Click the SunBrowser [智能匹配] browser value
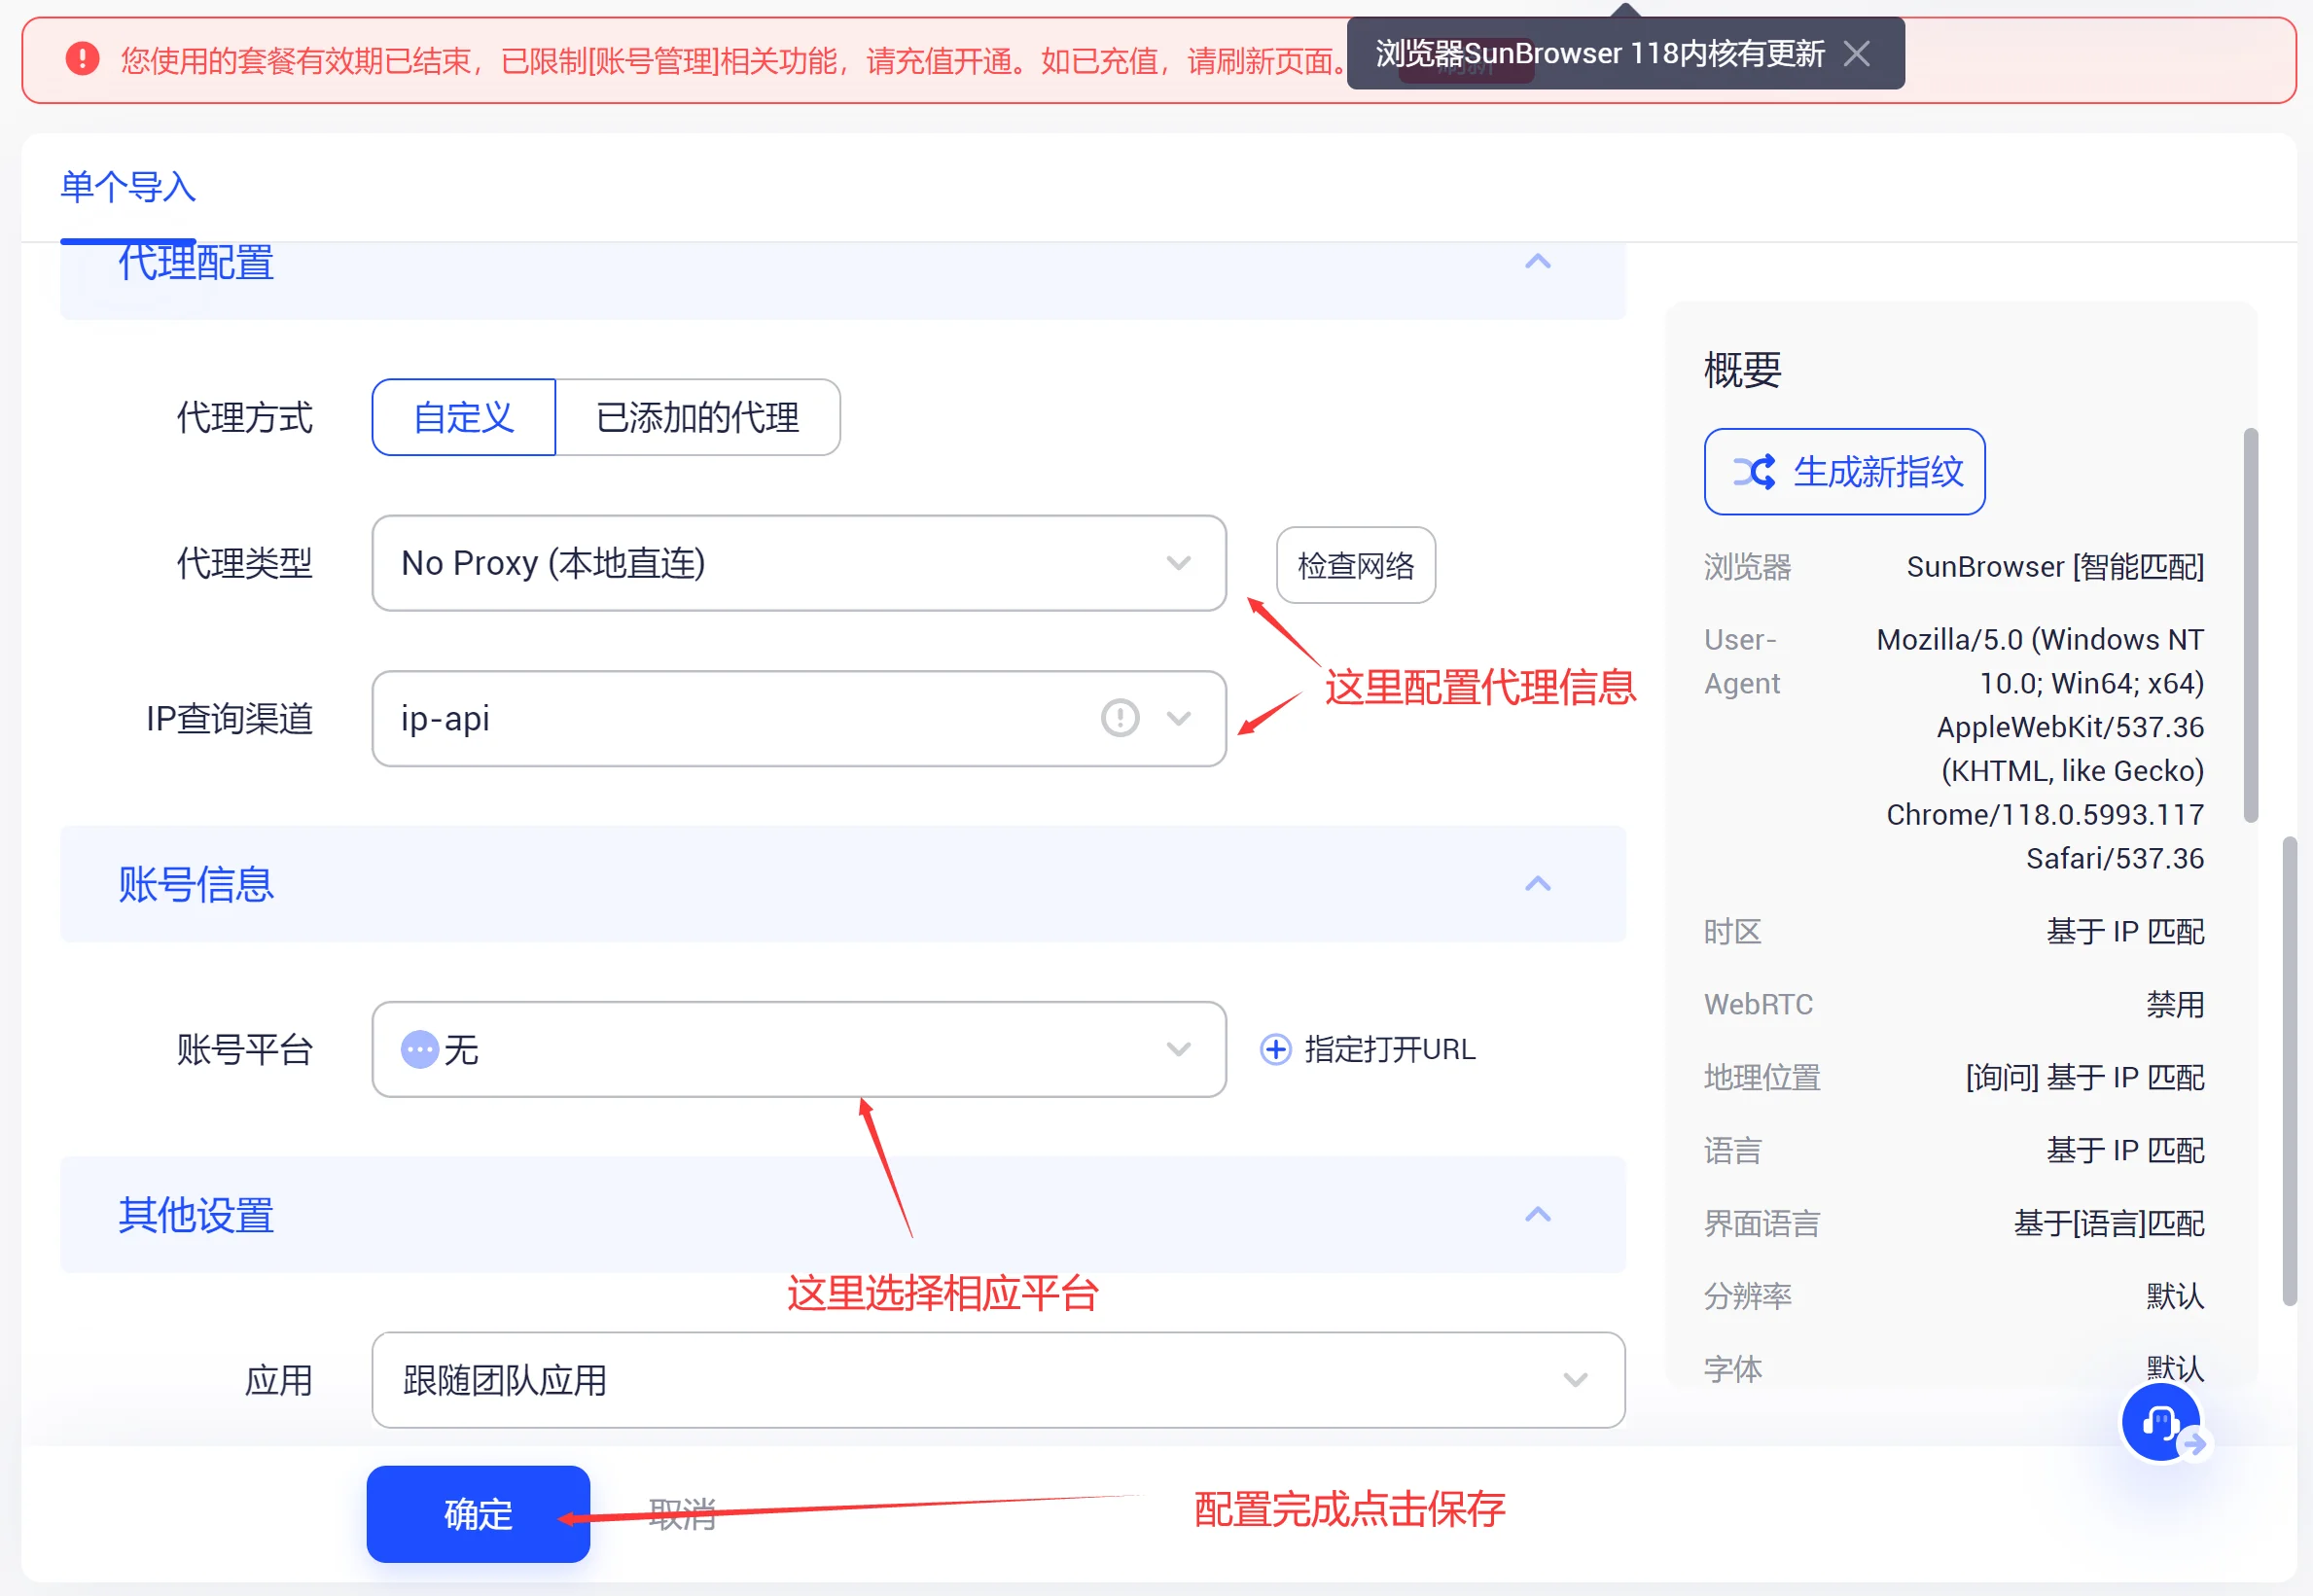The image size is (2313, 1596). pos(2055,567)
